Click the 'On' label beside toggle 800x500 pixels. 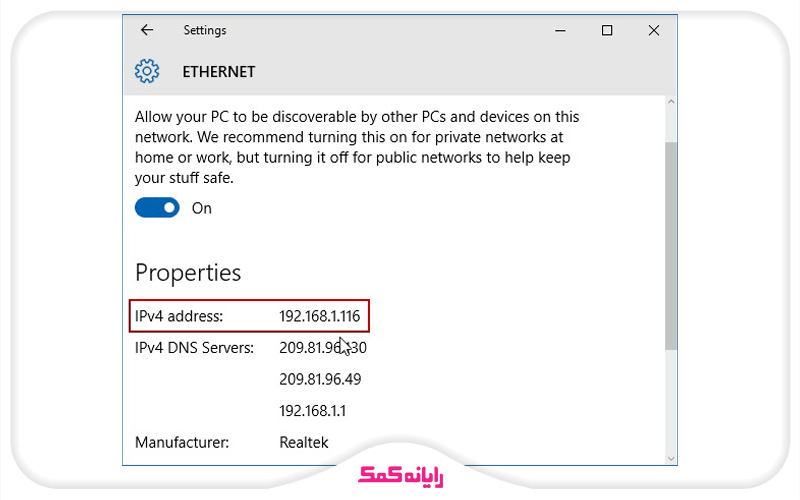202,208
